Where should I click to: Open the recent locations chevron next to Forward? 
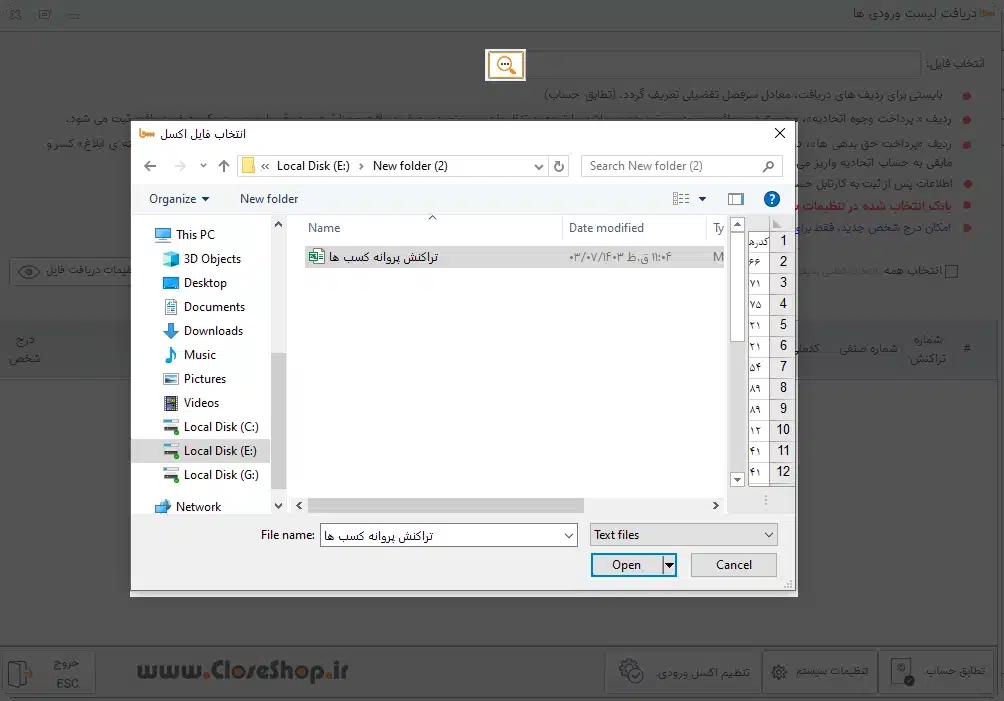tap(203, 166)
